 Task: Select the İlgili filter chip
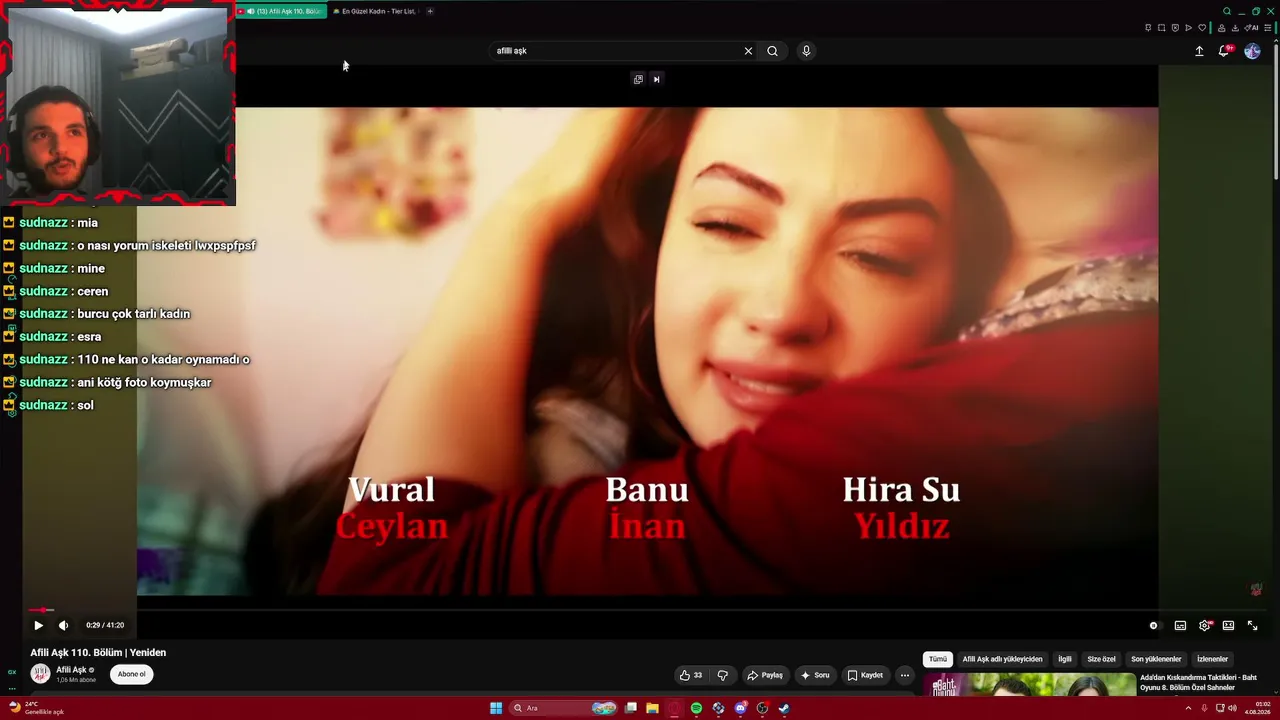click(1065, 659)
